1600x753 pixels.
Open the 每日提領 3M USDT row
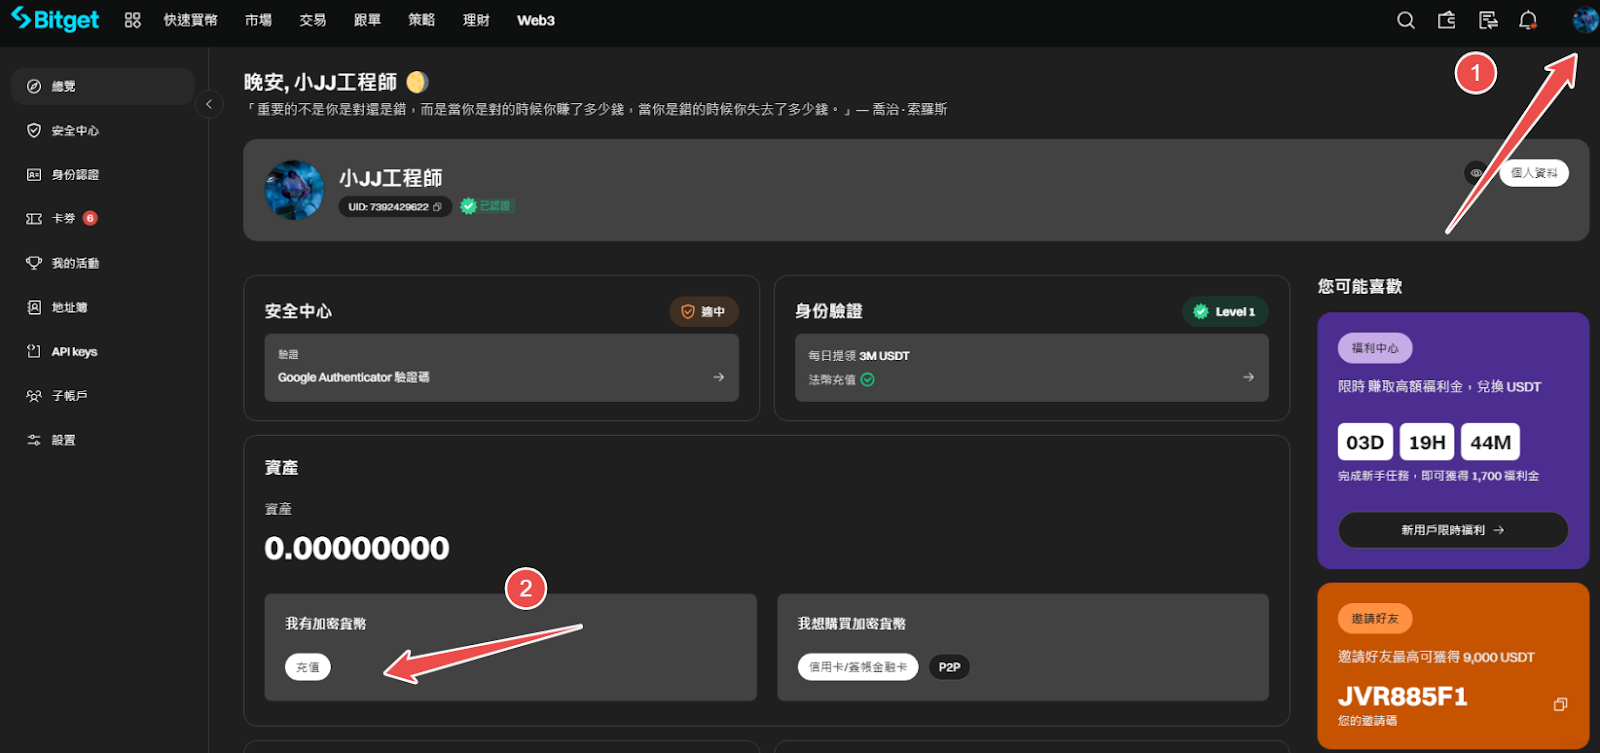pos(1031,368)
